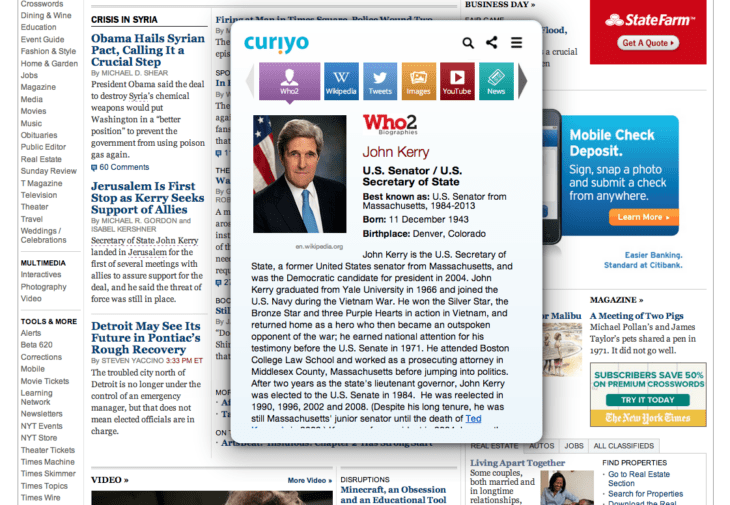Go to Education section
Image resolution: width=730 pixels, height=505 pixels.
pos(38,27)
